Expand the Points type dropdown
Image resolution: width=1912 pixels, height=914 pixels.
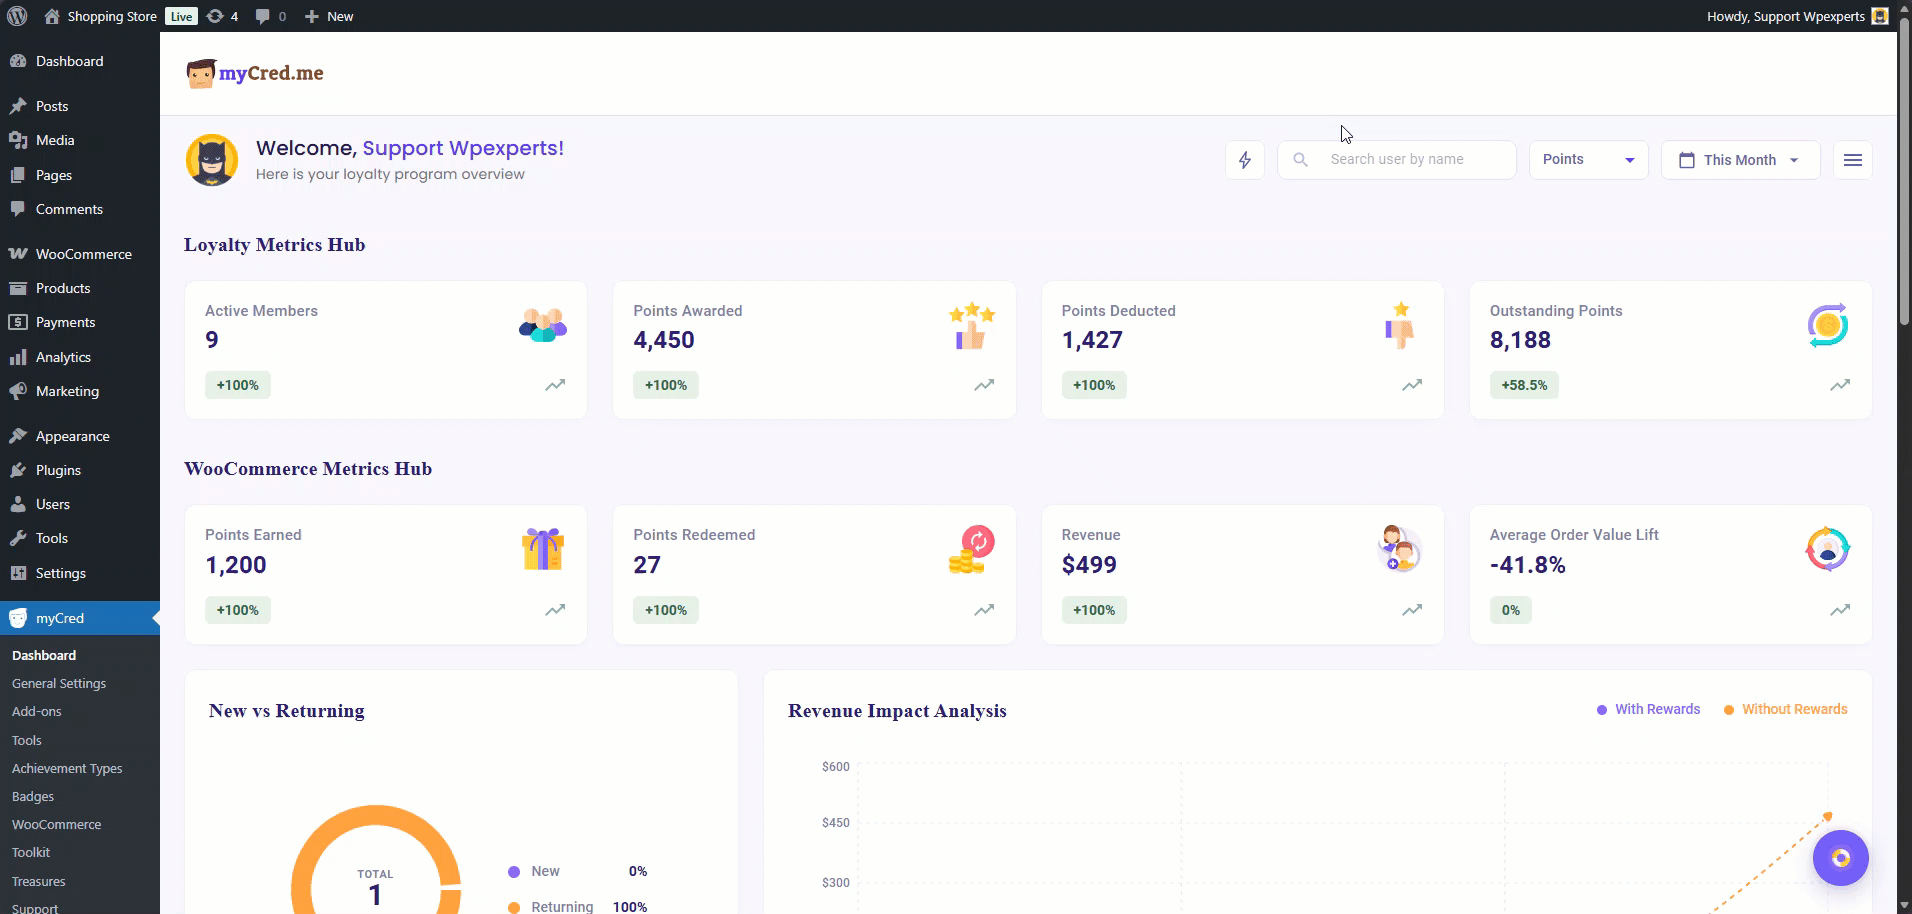click(x=1588, y=160)
